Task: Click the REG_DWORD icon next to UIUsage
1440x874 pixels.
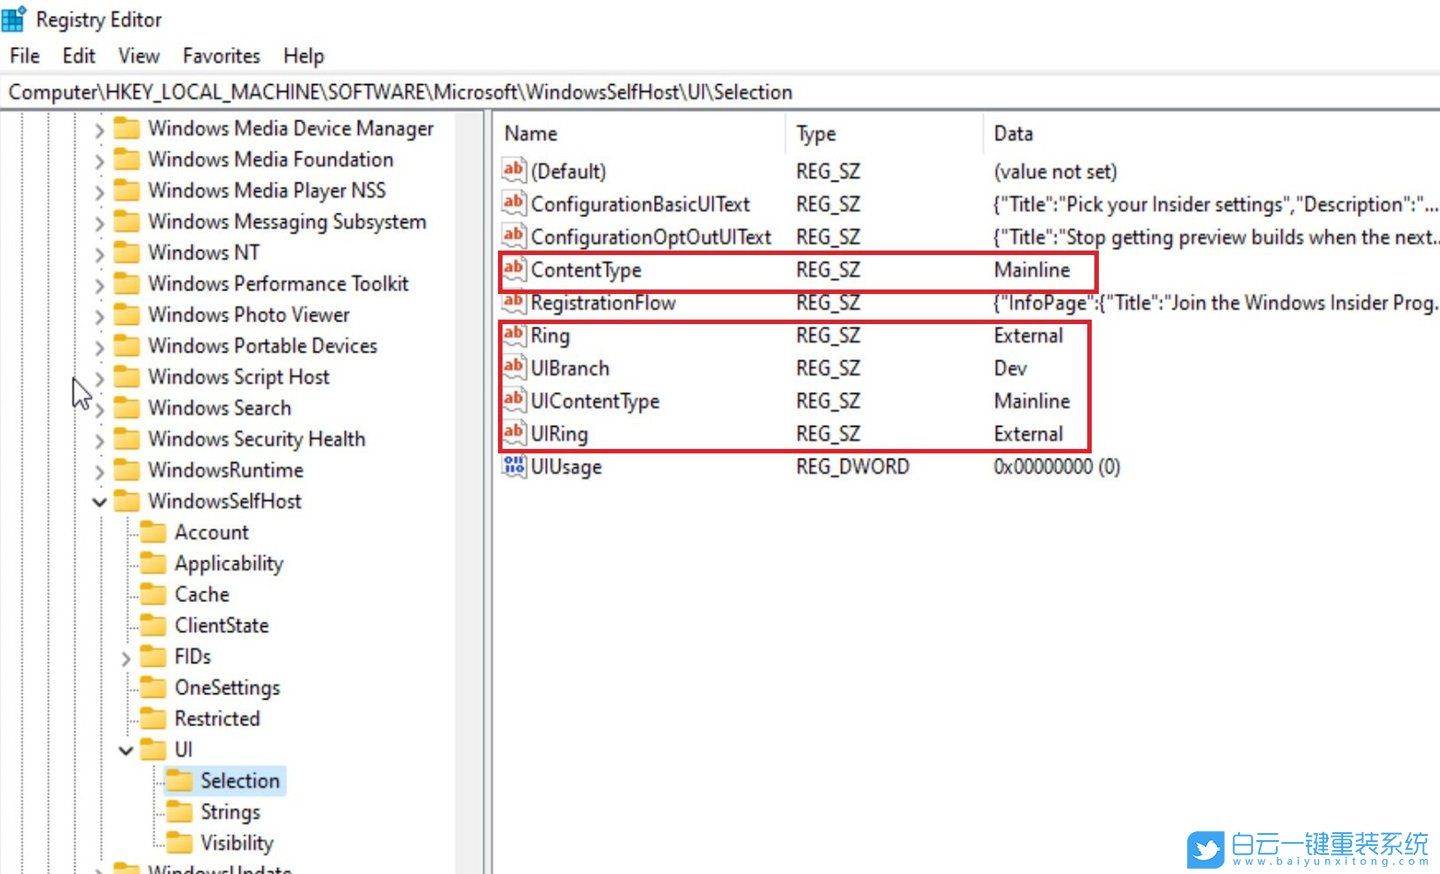Action: (513, 465)
